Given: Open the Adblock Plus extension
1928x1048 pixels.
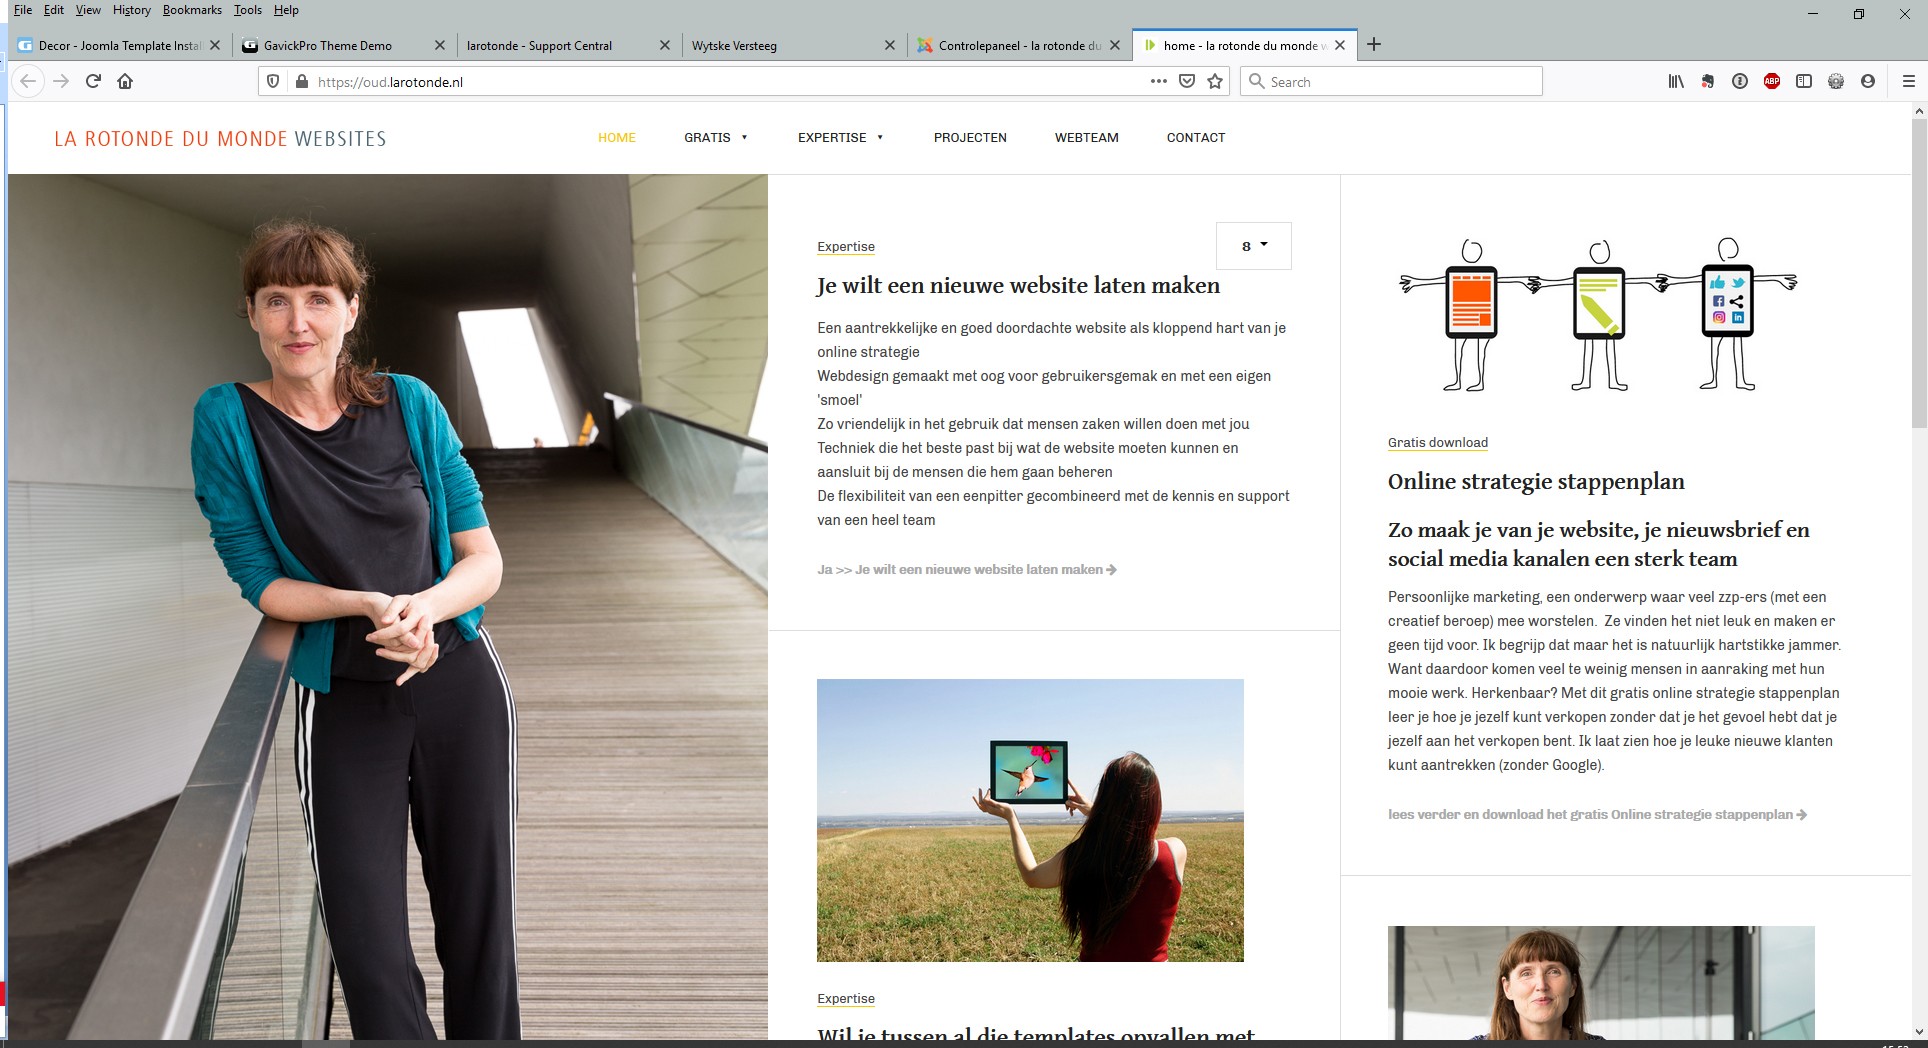Looking at the screenshot, I should pyautogui.click(x=1772, y=82).
